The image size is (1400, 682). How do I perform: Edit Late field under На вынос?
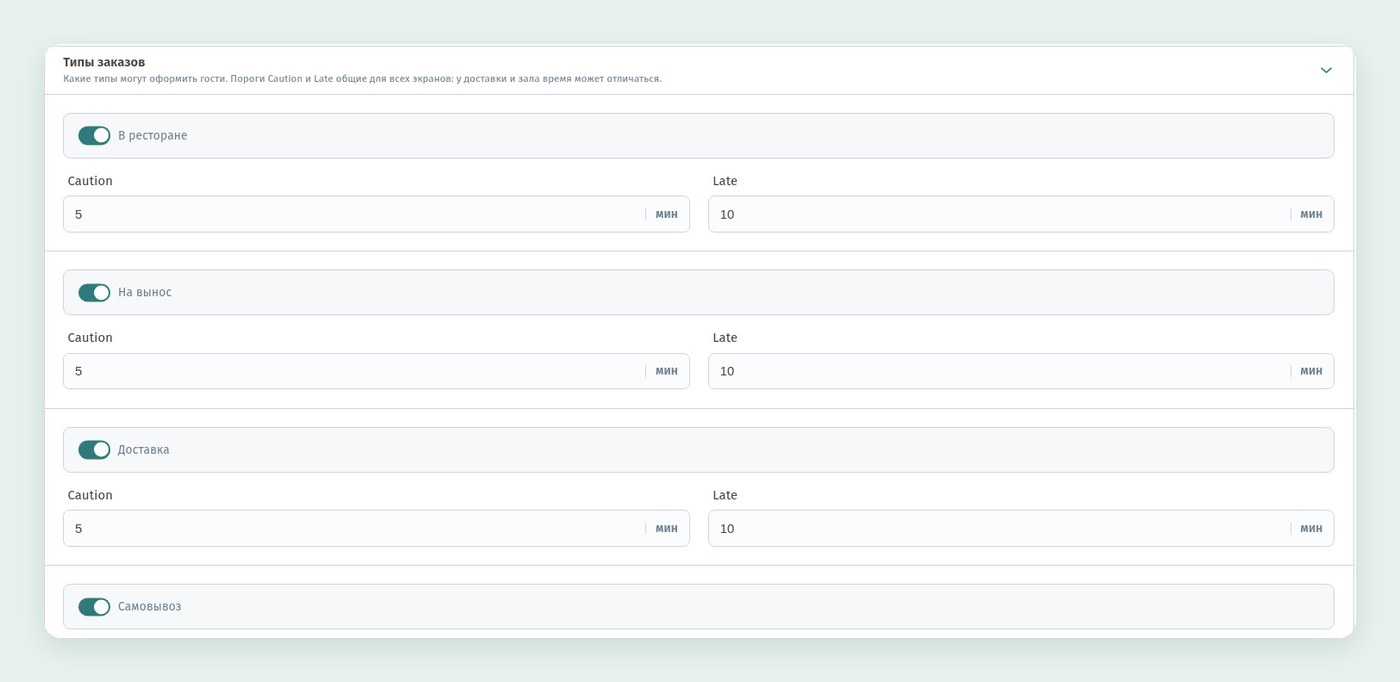(1021, 371)
